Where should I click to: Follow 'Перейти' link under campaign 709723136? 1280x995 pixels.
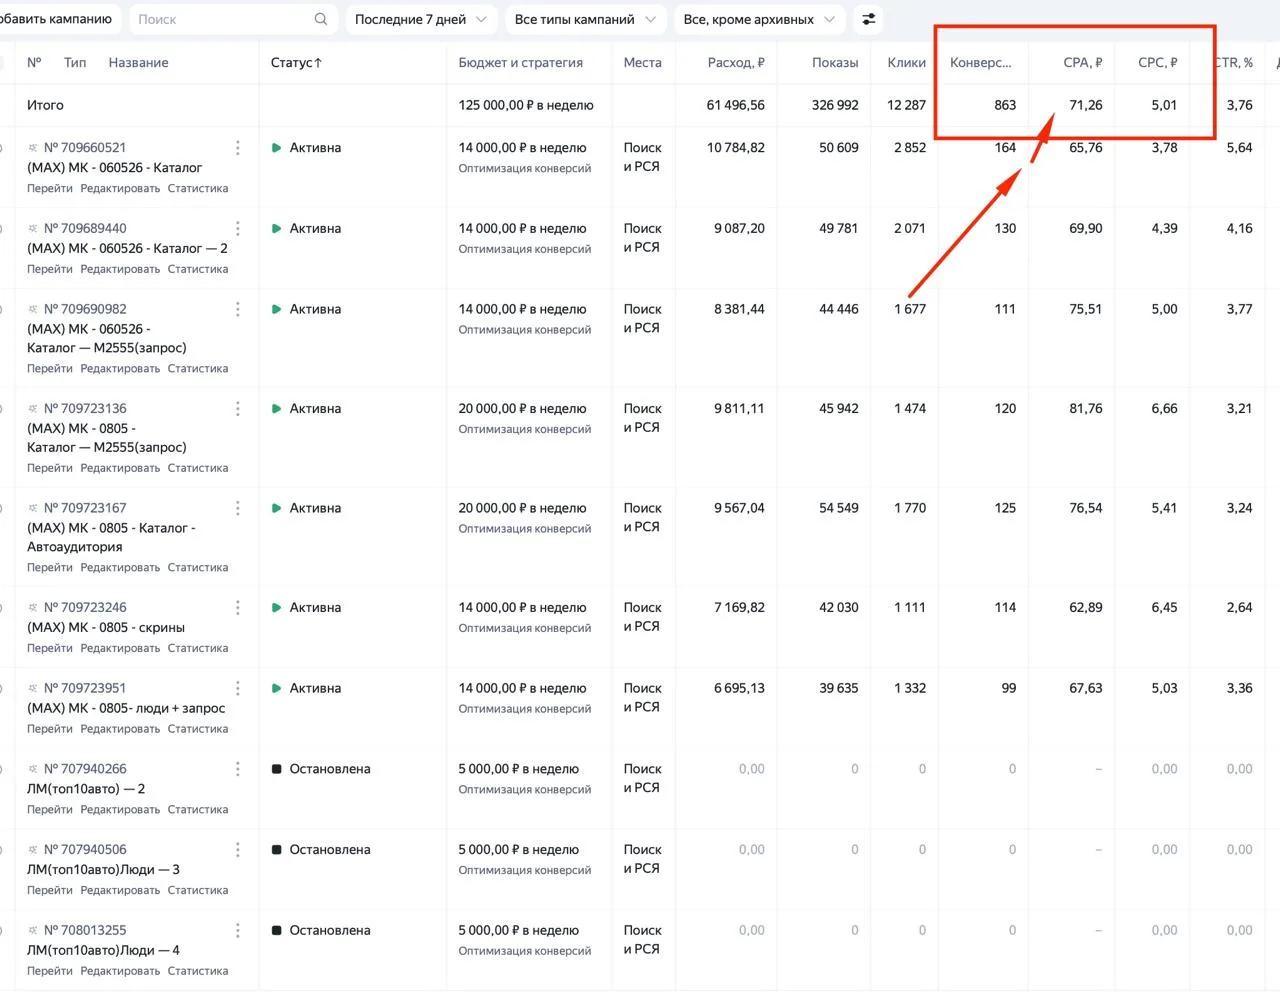[x=50, y=469]
